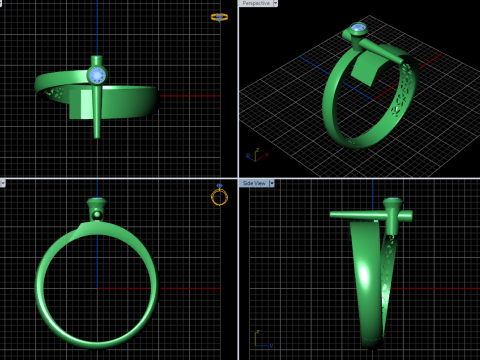
Task: Open the Side View dropdown arrow
Action: (272, 183)
